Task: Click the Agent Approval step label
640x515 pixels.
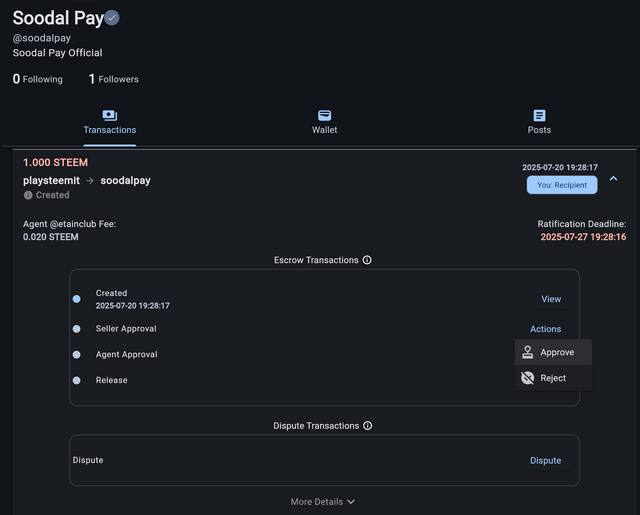Action: (127, 355)
